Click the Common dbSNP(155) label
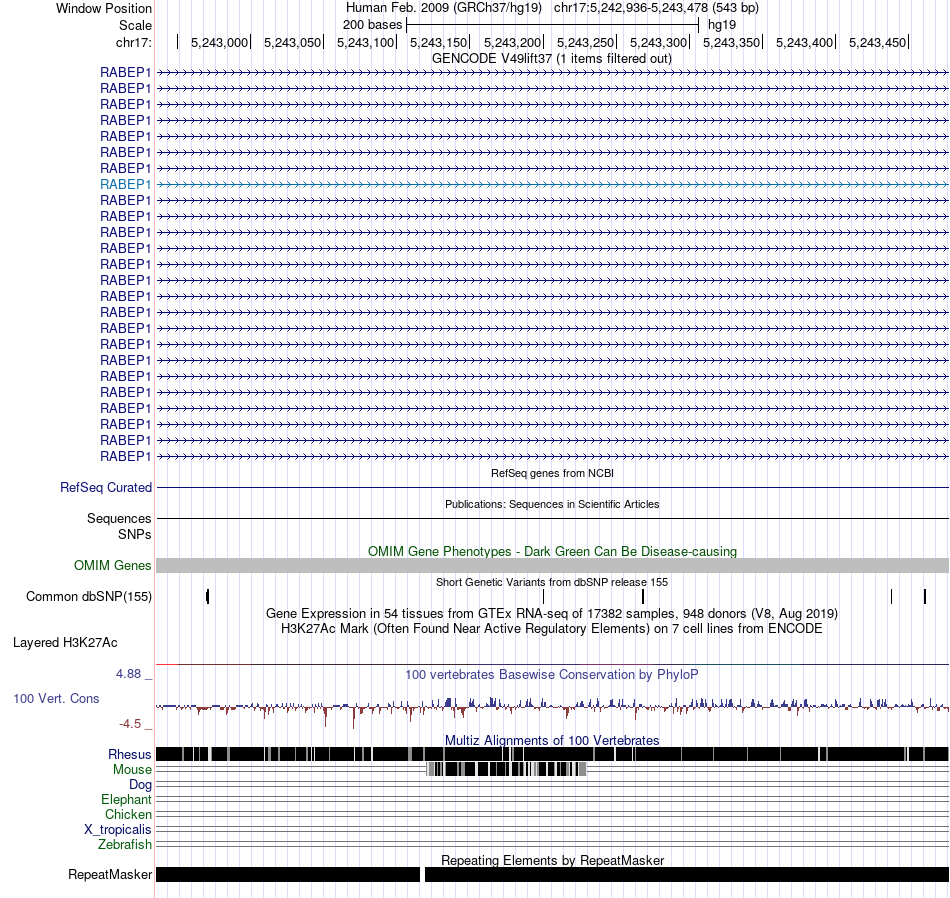 coord(89,597)
